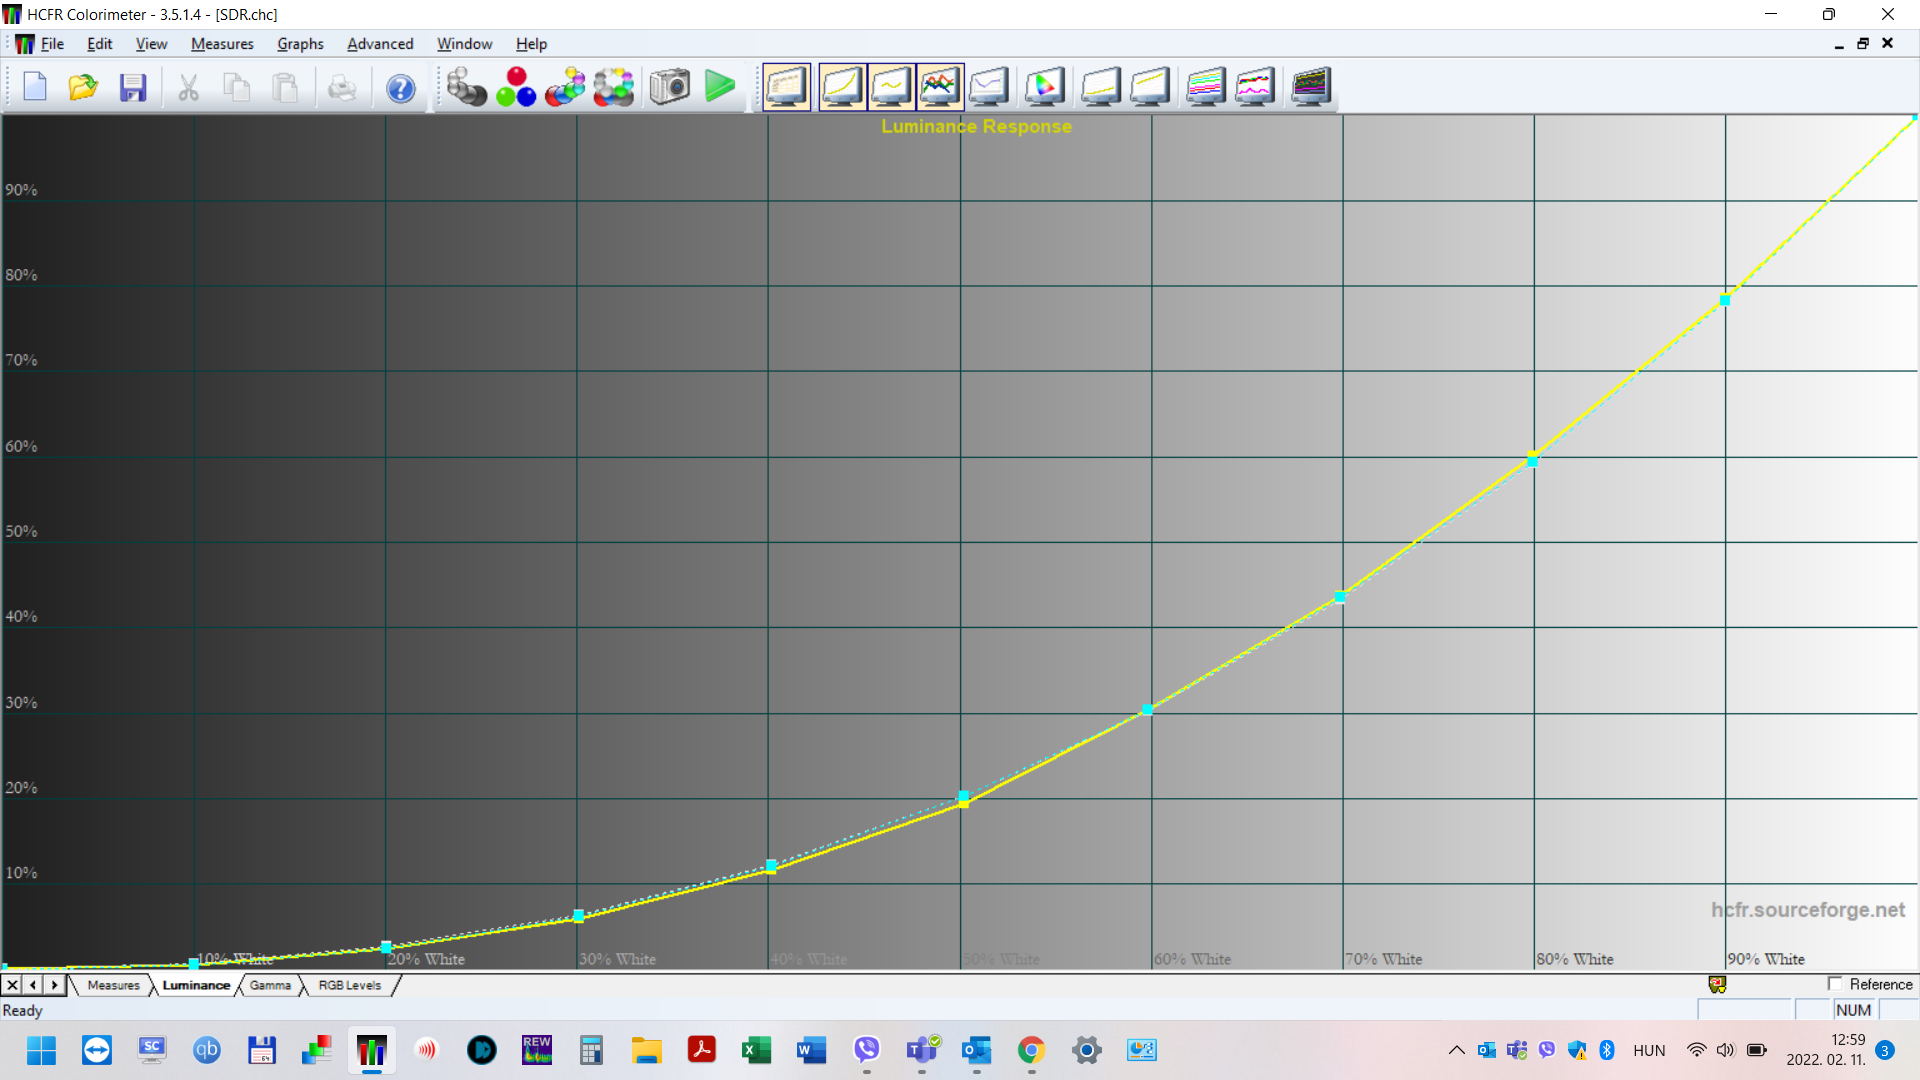Open the HUN language indicator in system tray
The image size is (1920, 1080).
coord(1648,1050)
